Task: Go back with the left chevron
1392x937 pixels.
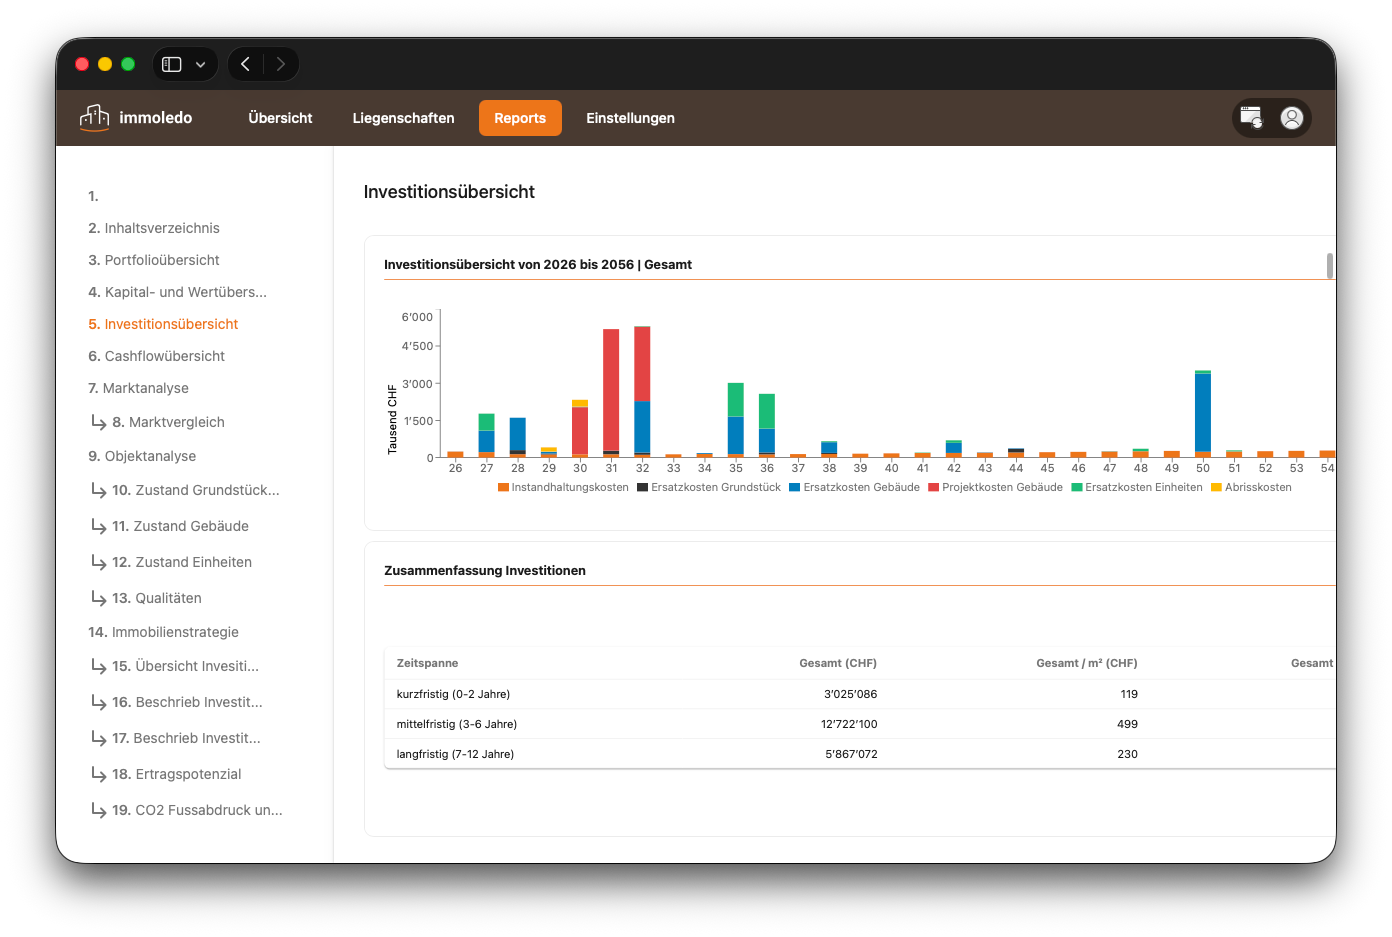Action: [245, 64]
